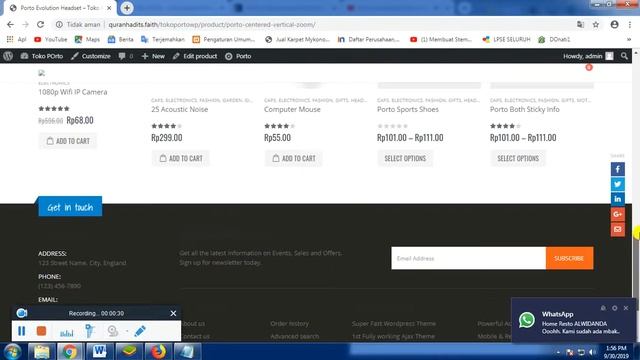Open Berita bookmark
640x360 pixels.
(121, 39)
